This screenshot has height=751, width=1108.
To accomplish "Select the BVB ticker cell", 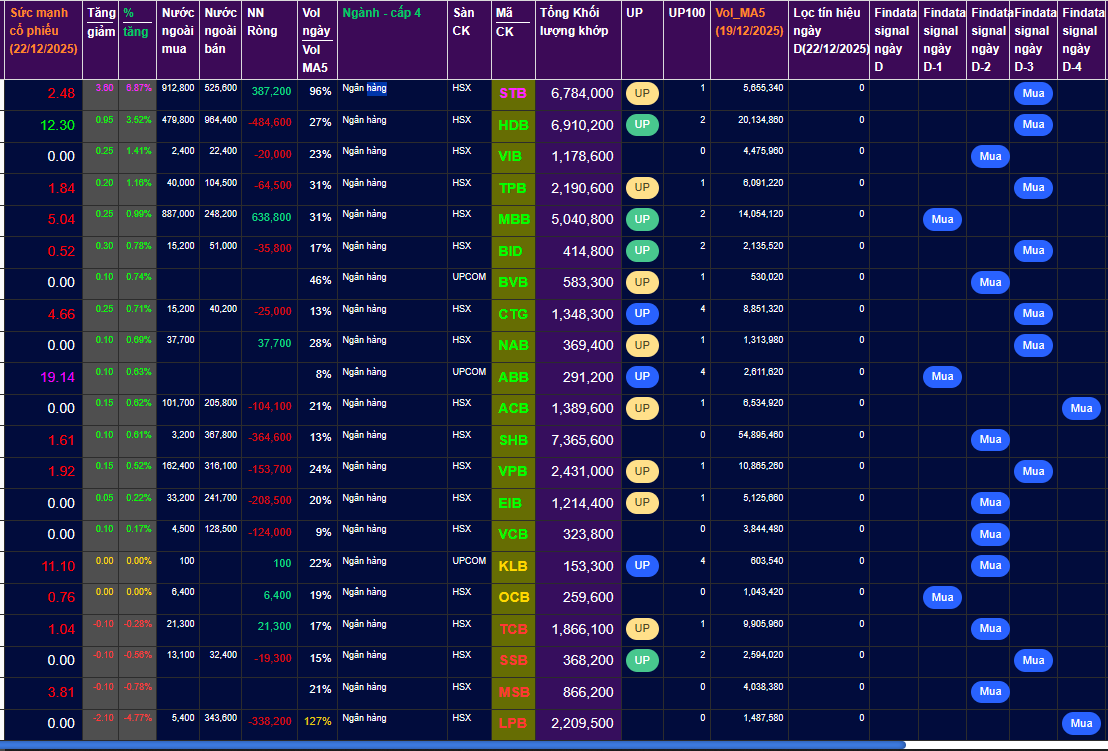I will (x=513, y=283).
